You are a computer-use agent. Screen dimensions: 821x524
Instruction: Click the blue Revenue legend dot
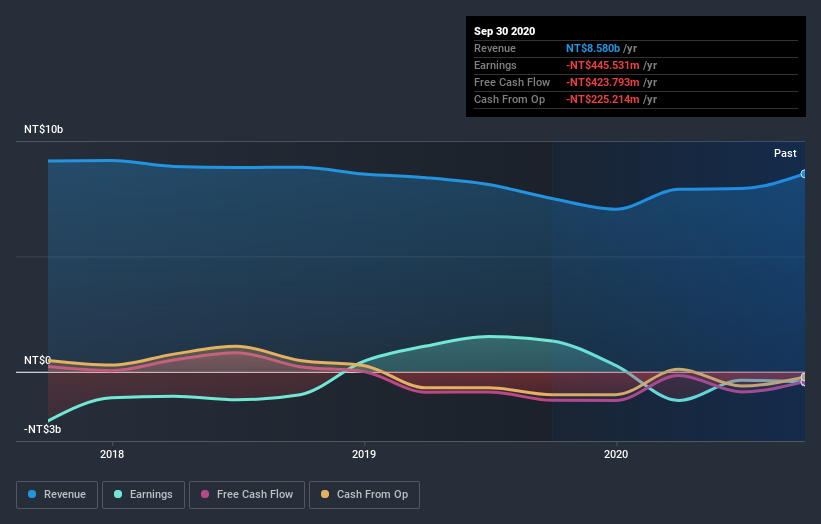[32, 494]
